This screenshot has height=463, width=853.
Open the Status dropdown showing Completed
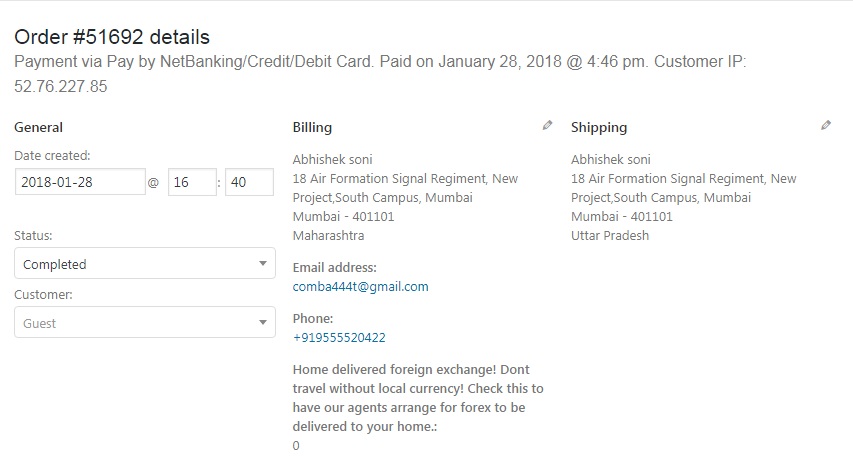click(145, 263)
